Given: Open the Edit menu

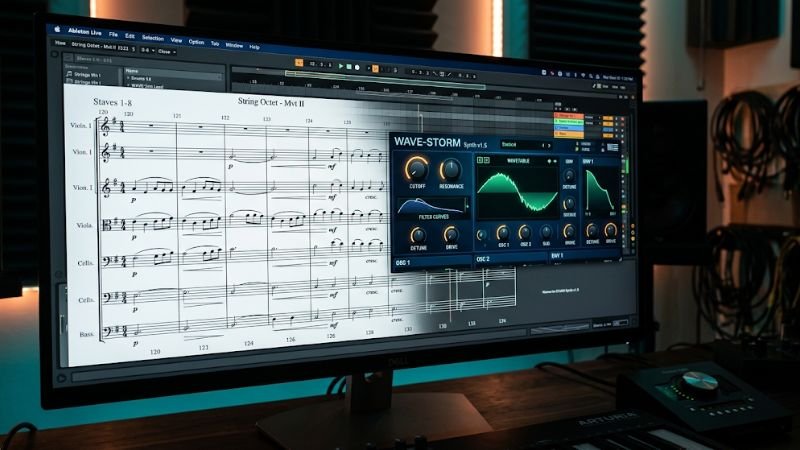Looking at the screenshot, I should tap(130, 36).
